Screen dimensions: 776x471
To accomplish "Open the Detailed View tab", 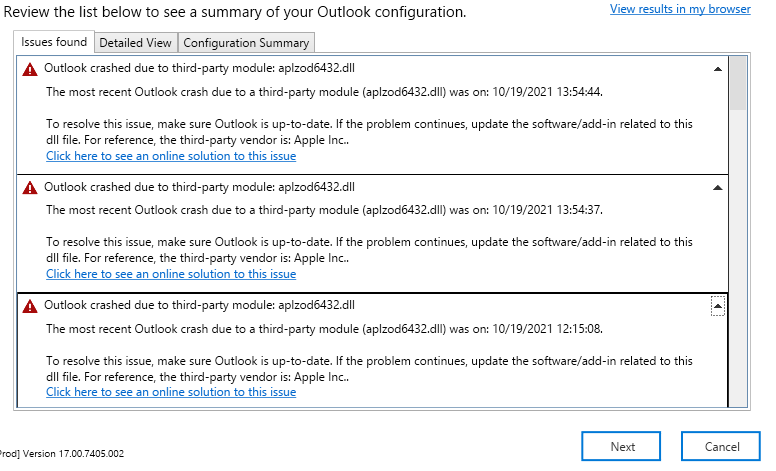I will (x=135, y=43).
